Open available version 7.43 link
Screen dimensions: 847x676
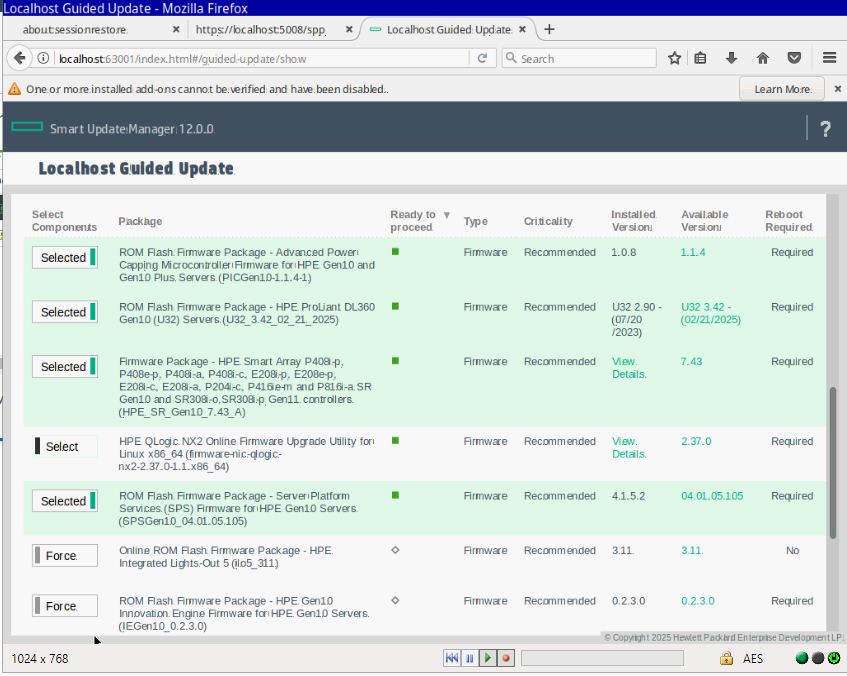[691, 362]
